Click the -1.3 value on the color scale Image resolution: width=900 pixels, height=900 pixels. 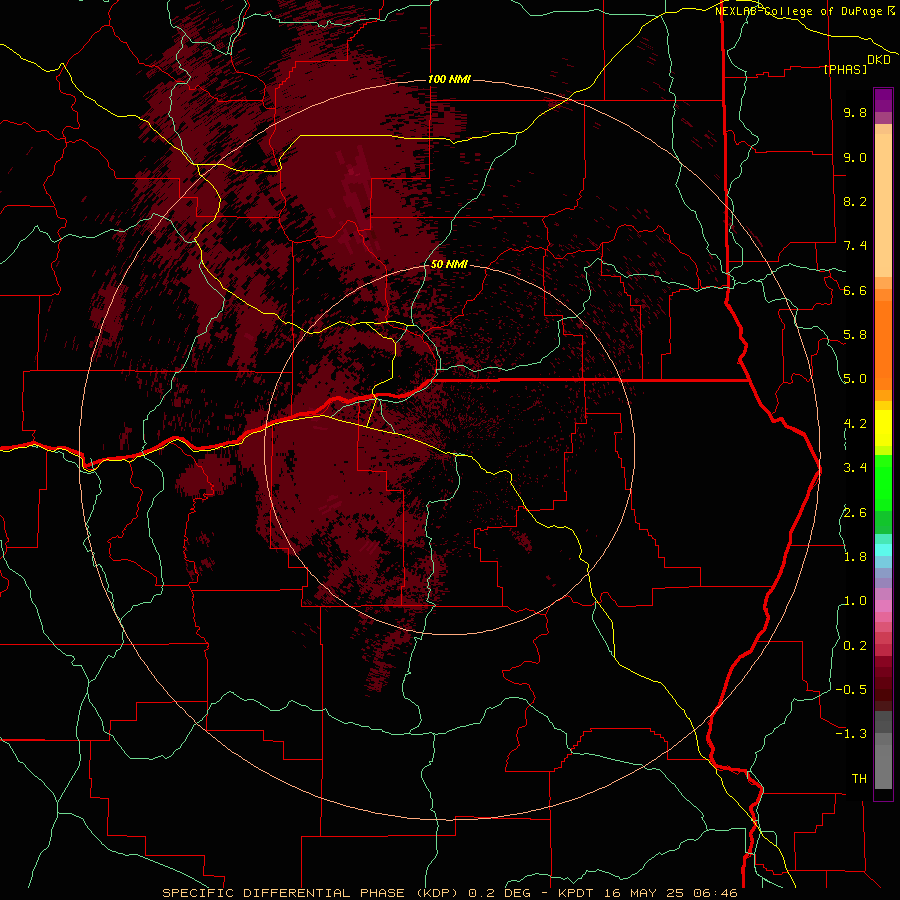coord(851,734)
